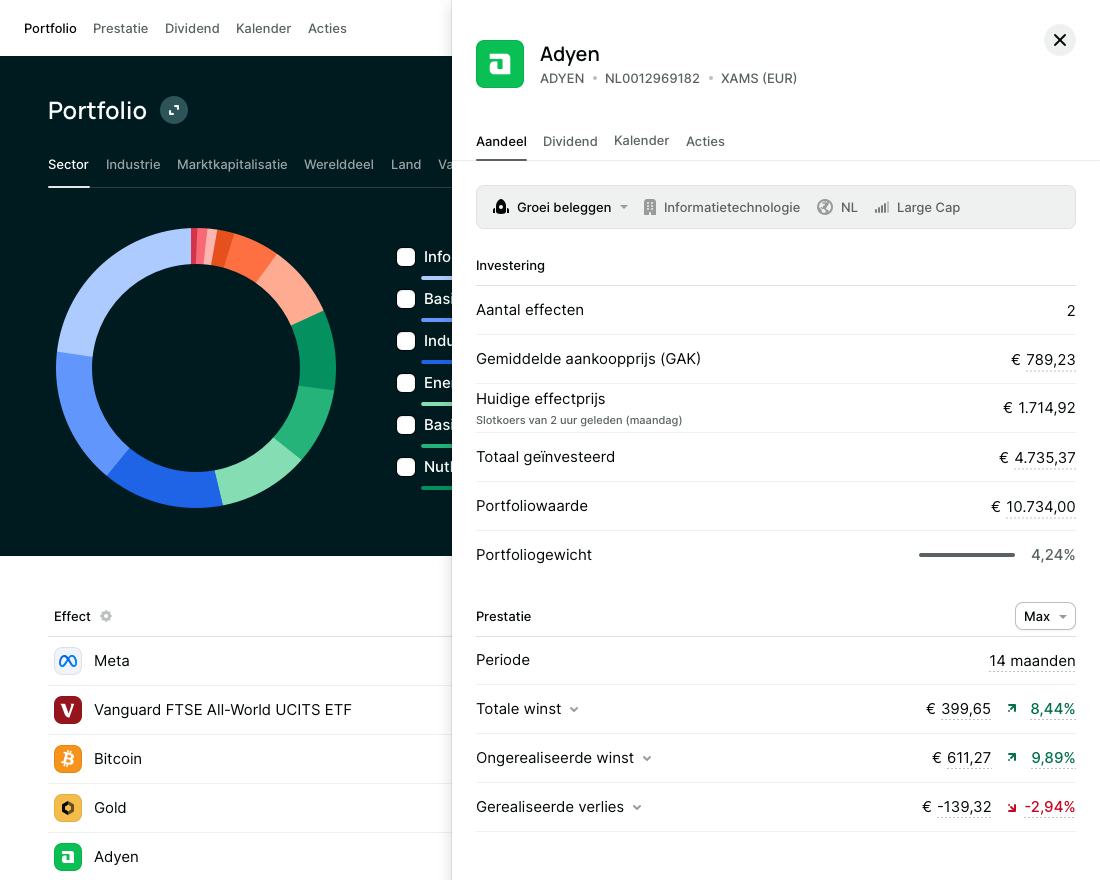Click the Portfoliogewicht progress bar
This screenshot has height=880, width=1100.
(966, 555)
